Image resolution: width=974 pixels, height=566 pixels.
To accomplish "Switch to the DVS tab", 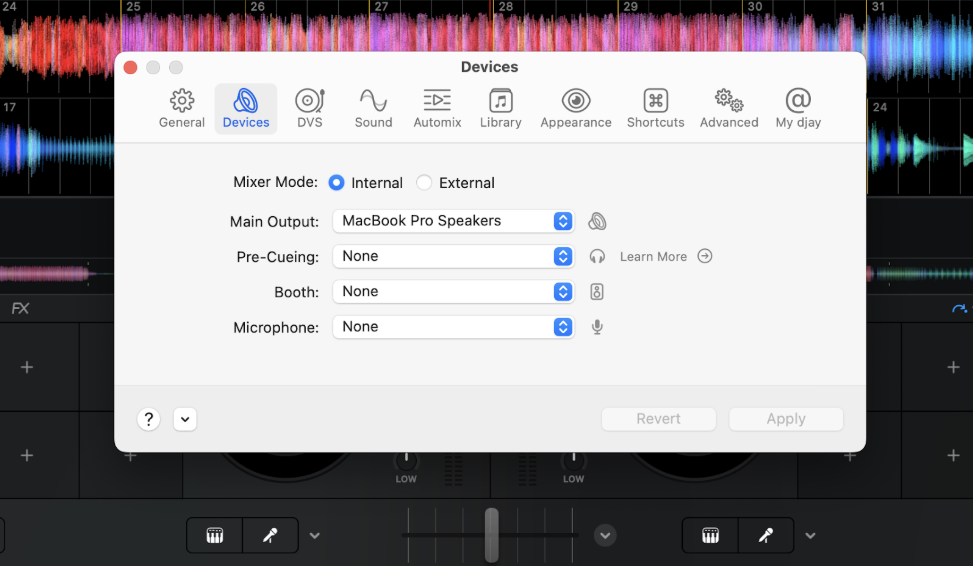I will pos(309,109).
